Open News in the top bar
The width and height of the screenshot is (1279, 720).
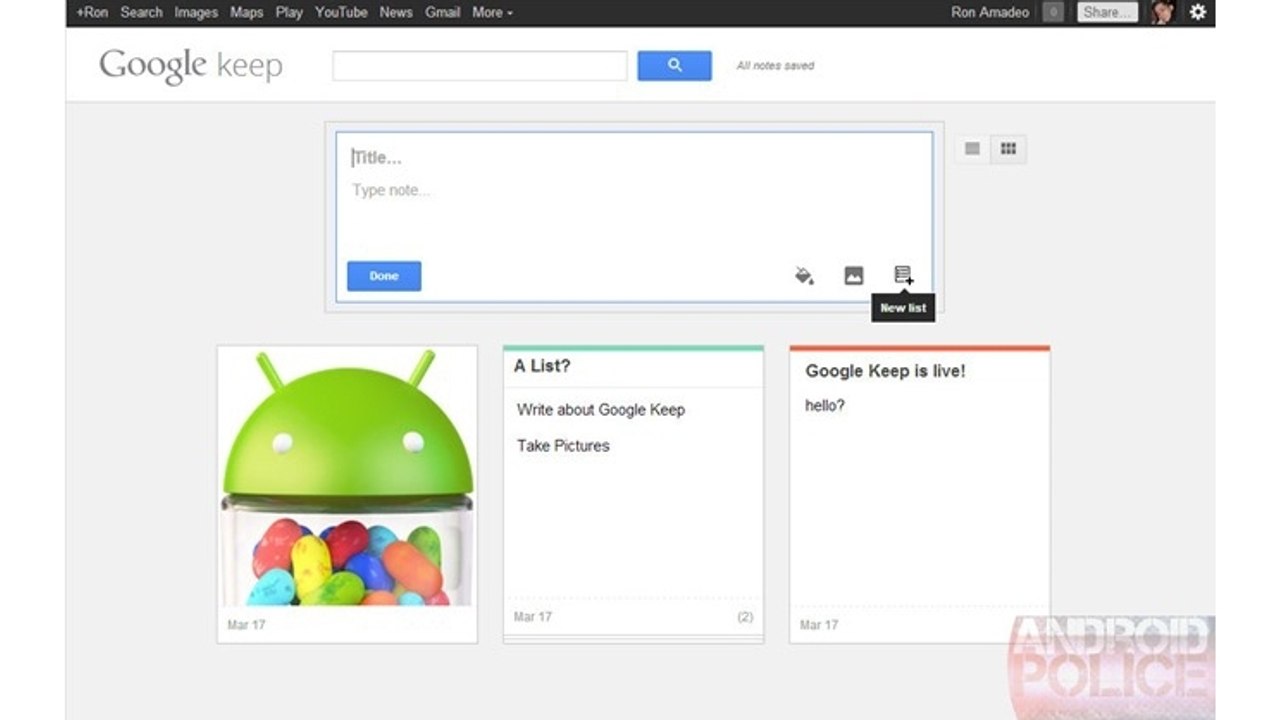pos(396,12)
